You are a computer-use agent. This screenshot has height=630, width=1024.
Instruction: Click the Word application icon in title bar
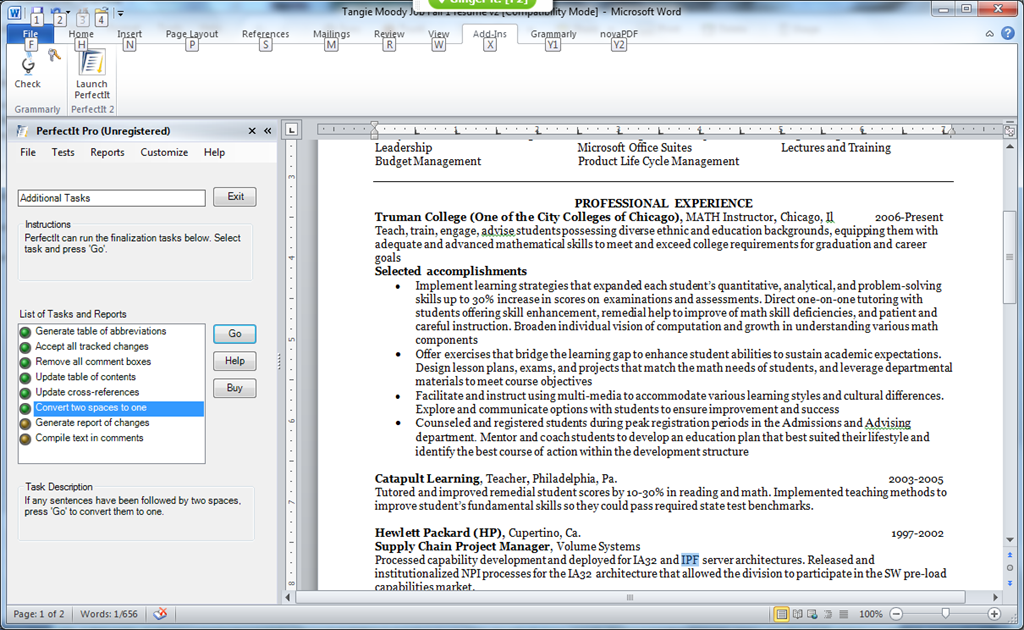pyautogui.click(x=14, y=12)
